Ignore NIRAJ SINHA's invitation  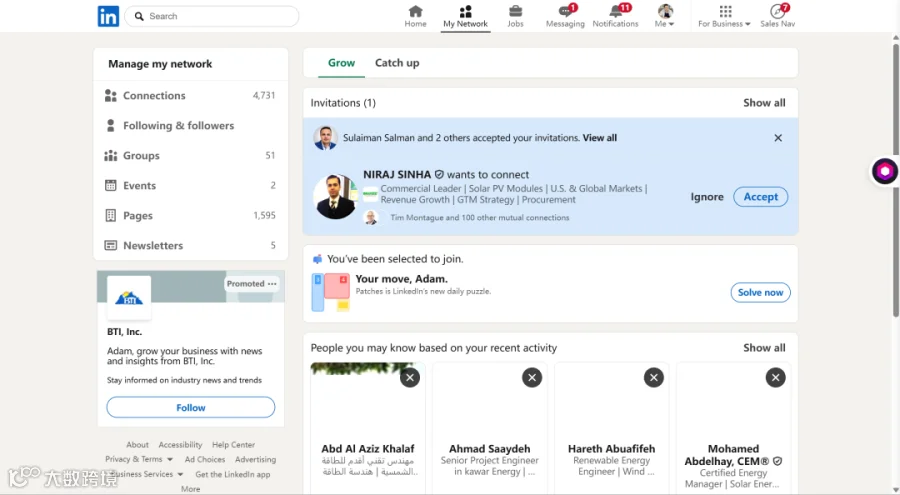click(707, 197)
